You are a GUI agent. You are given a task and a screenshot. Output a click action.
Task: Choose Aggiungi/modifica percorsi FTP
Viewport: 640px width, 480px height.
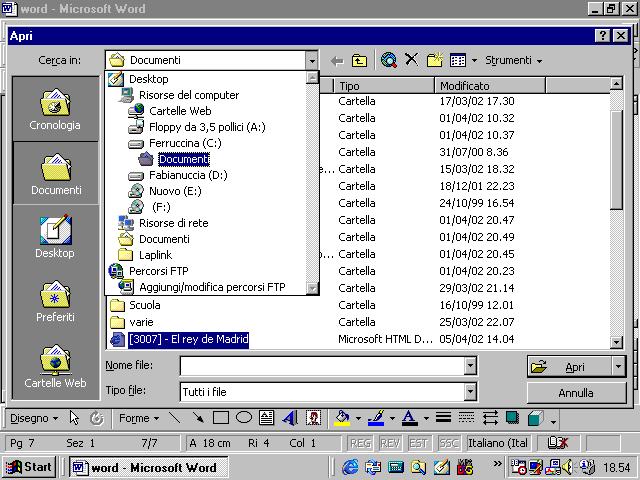point(212,287)
